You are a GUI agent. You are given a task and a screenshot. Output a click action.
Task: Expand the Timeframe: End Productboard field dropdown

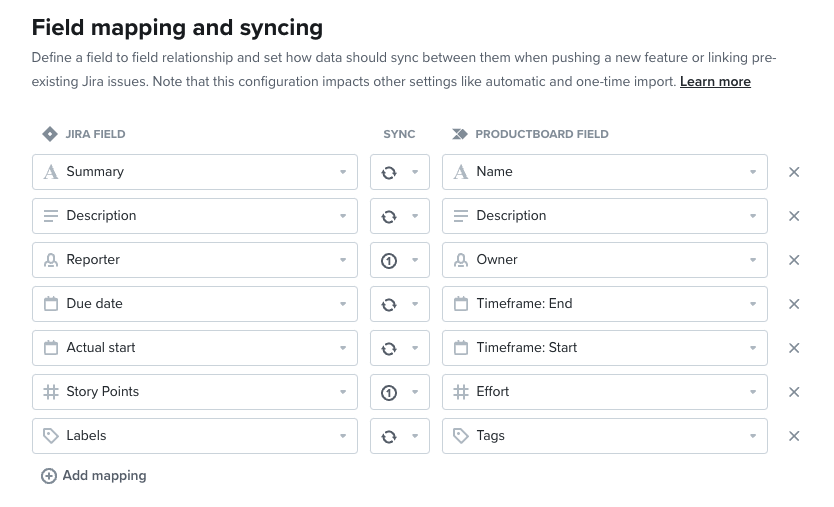(x=605, y=304)
